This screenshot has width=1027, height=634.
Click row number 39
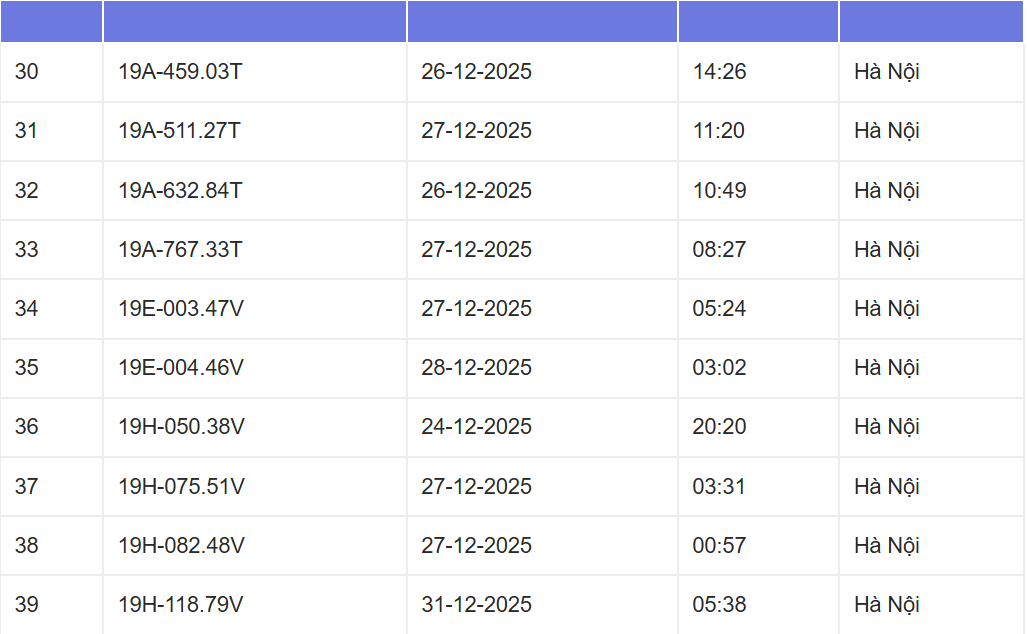27,604
